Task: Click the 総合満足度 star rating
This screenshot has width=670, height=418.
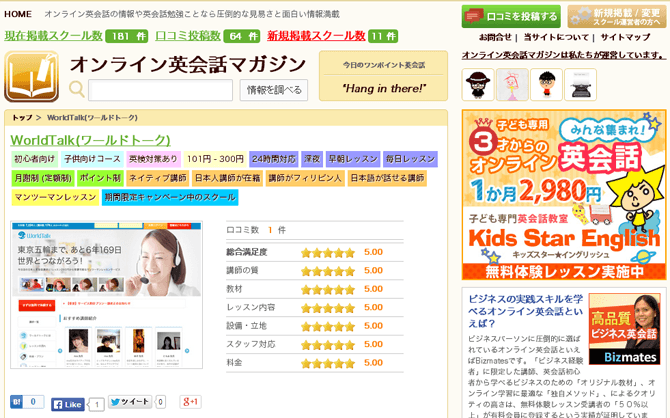Action: pyautogui.click(x=328, y=253)
